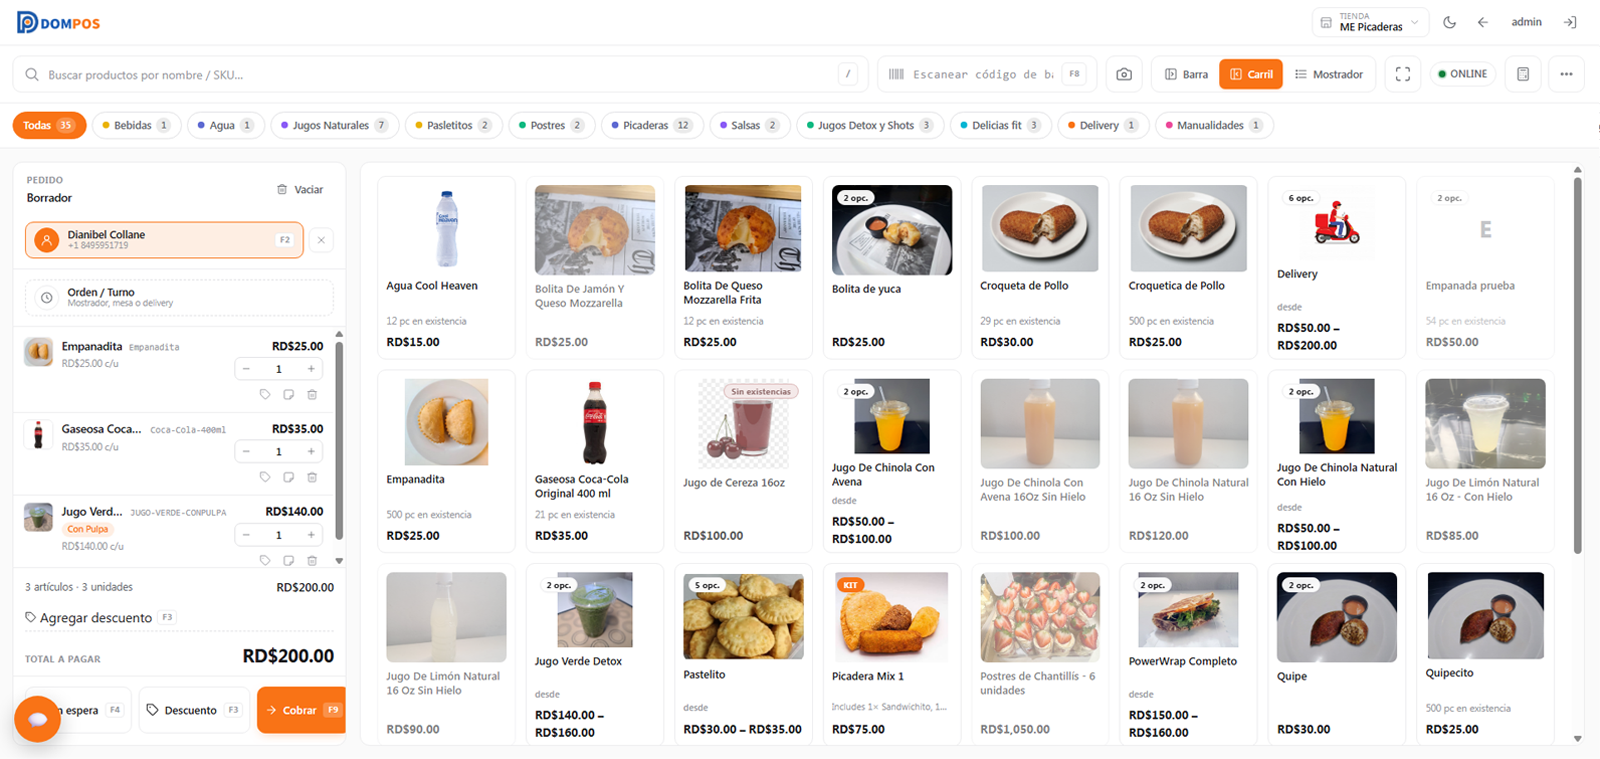Click the ONLINE status indicator
This screenshot has height=759, width=1600.
point(1462,74)
